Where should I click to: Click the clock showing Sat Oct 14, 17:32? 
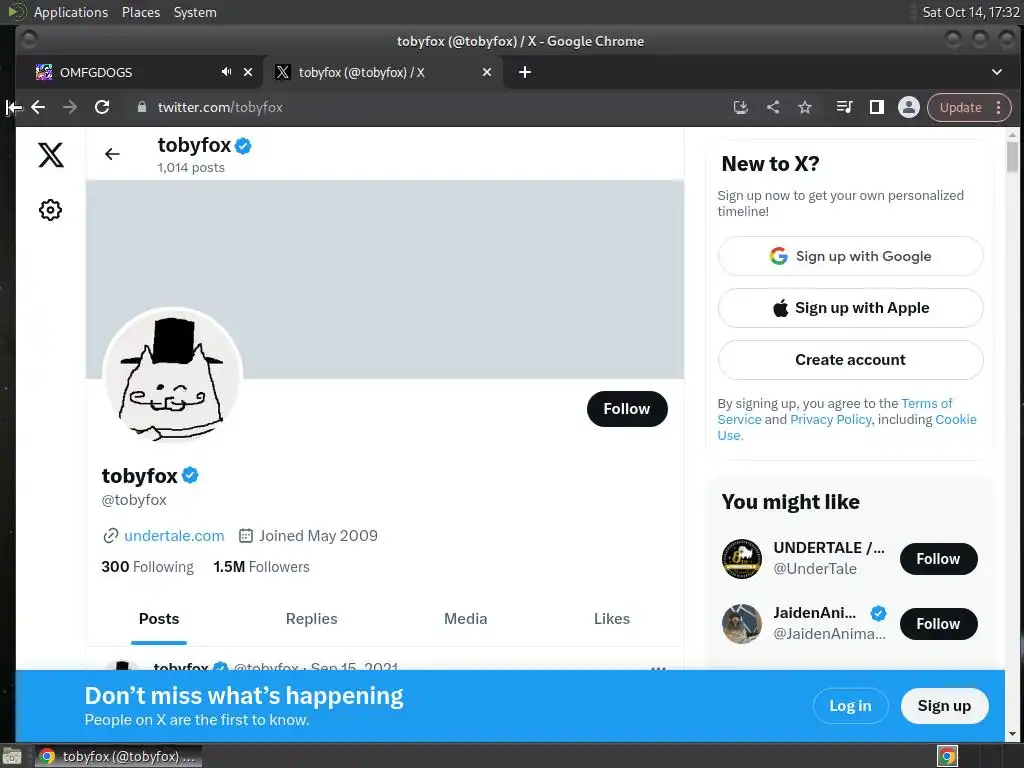coord(970,12)
